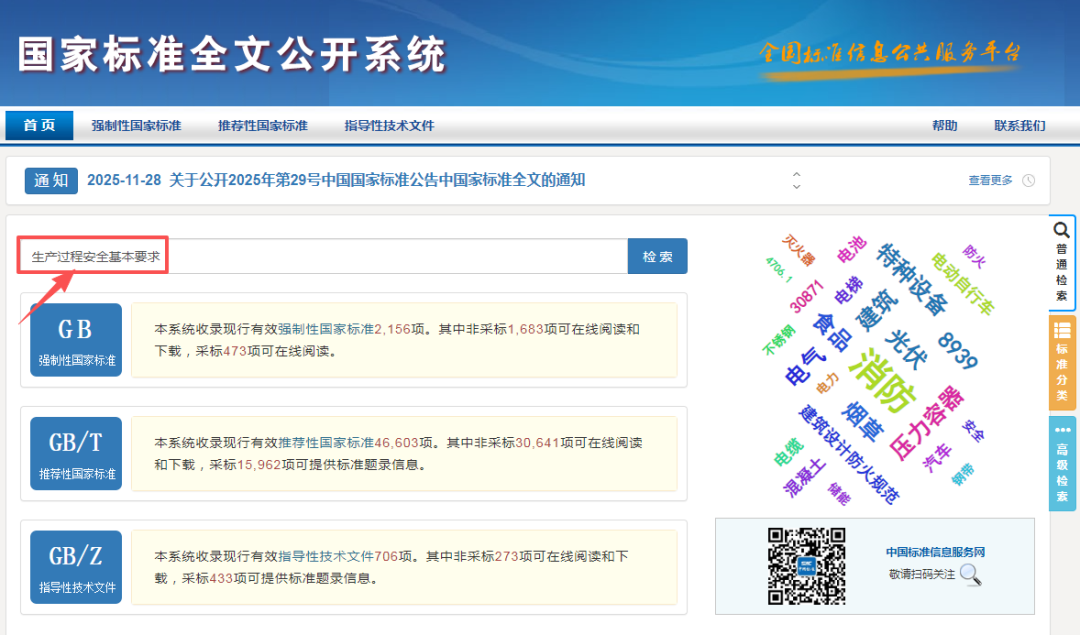Click the blue 检索 search button

[658, 256]
